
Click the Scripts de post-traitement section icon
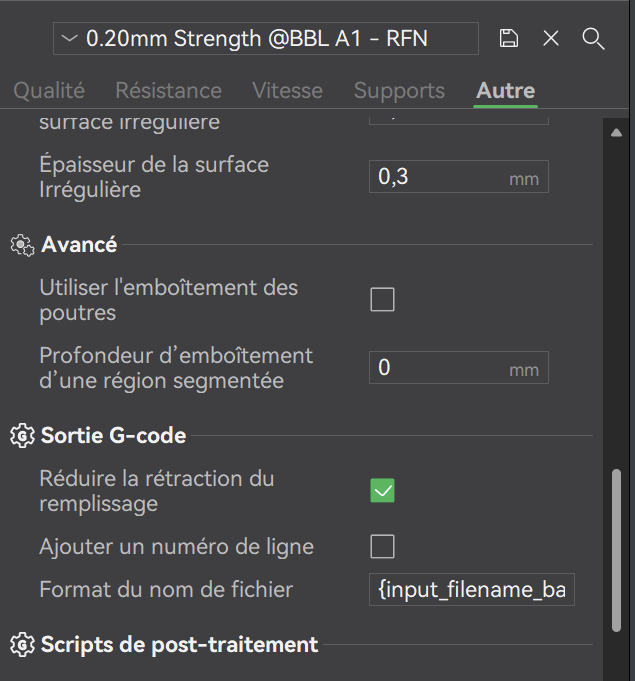pyautogui.click(x=22, y=645)
